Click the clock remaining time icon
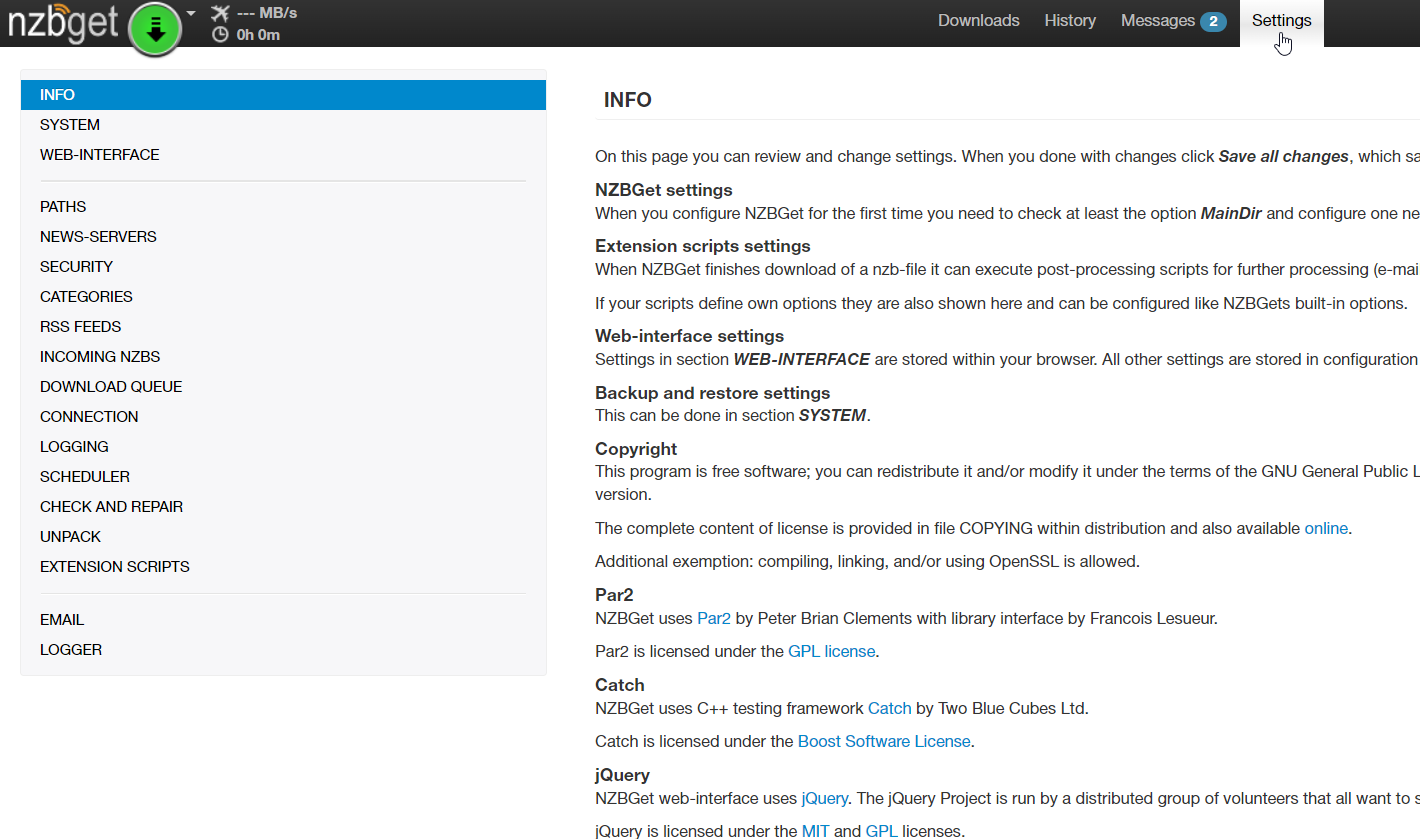Screen dimensions: 1420x839 pyautogui.click(x=220, y=35)
